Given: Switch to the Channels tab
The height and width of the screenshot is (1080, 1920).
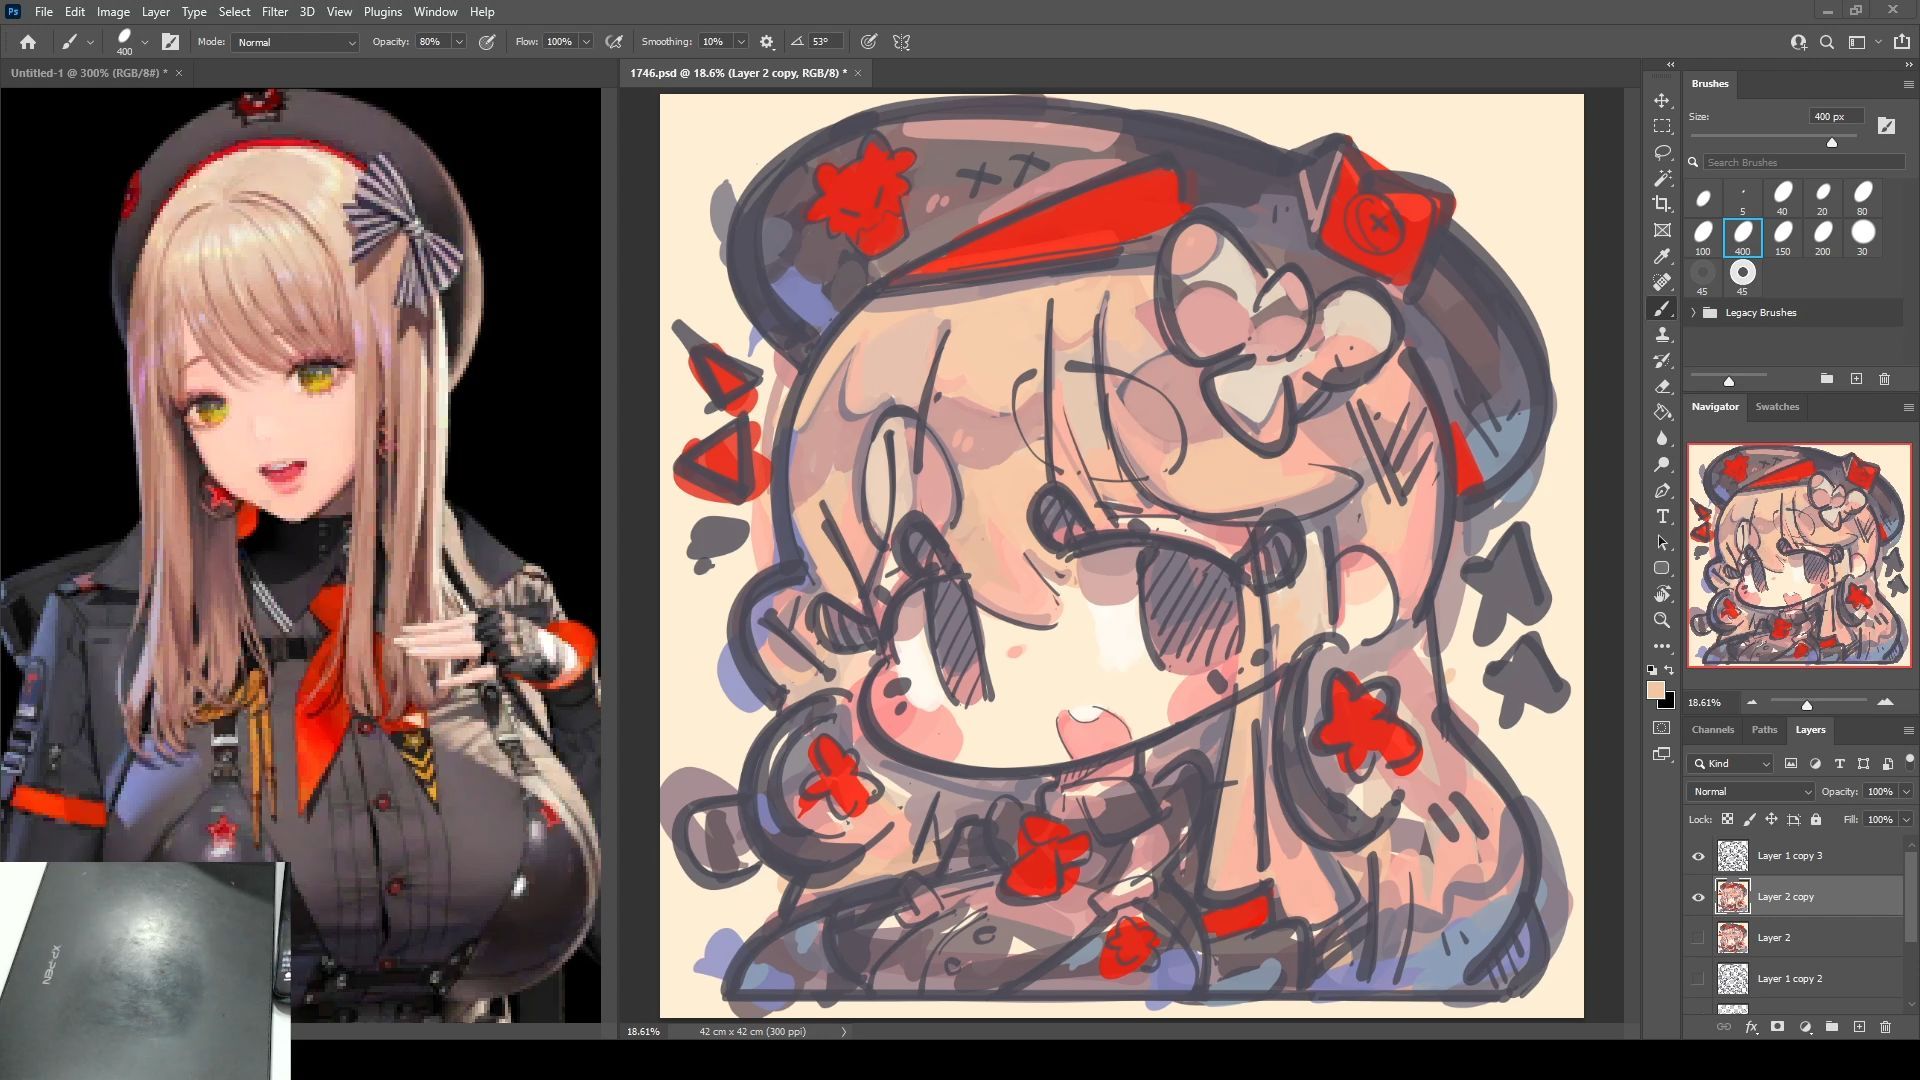Looking at the screenshot, I should [1713, 729].
